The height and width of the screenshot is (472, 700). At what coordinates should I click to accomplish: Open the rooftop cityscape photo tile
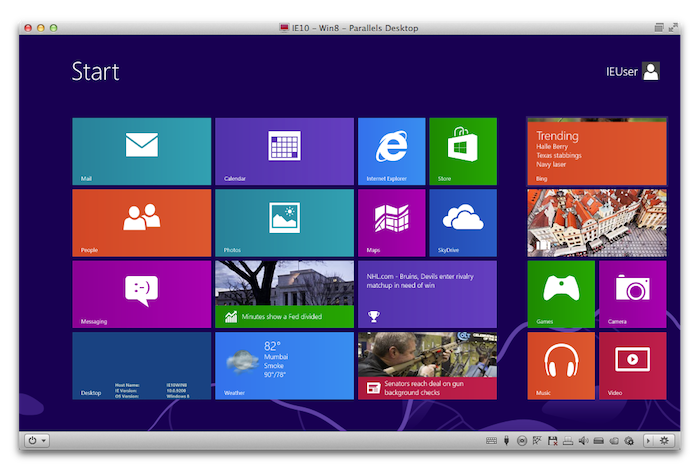pyautogui.click(x=597, y=223)
